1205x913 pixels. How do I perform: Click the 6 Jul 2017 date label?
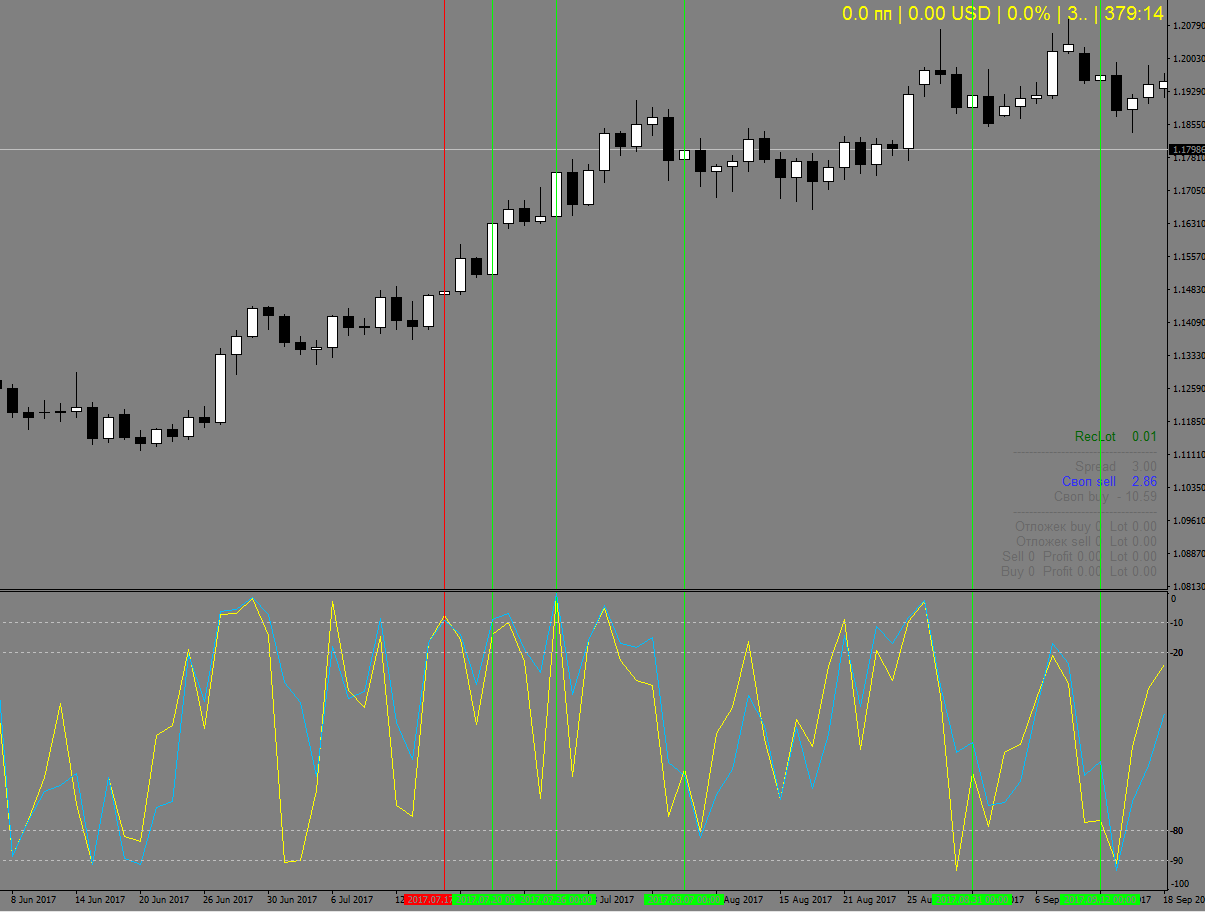tap(352, 900)
